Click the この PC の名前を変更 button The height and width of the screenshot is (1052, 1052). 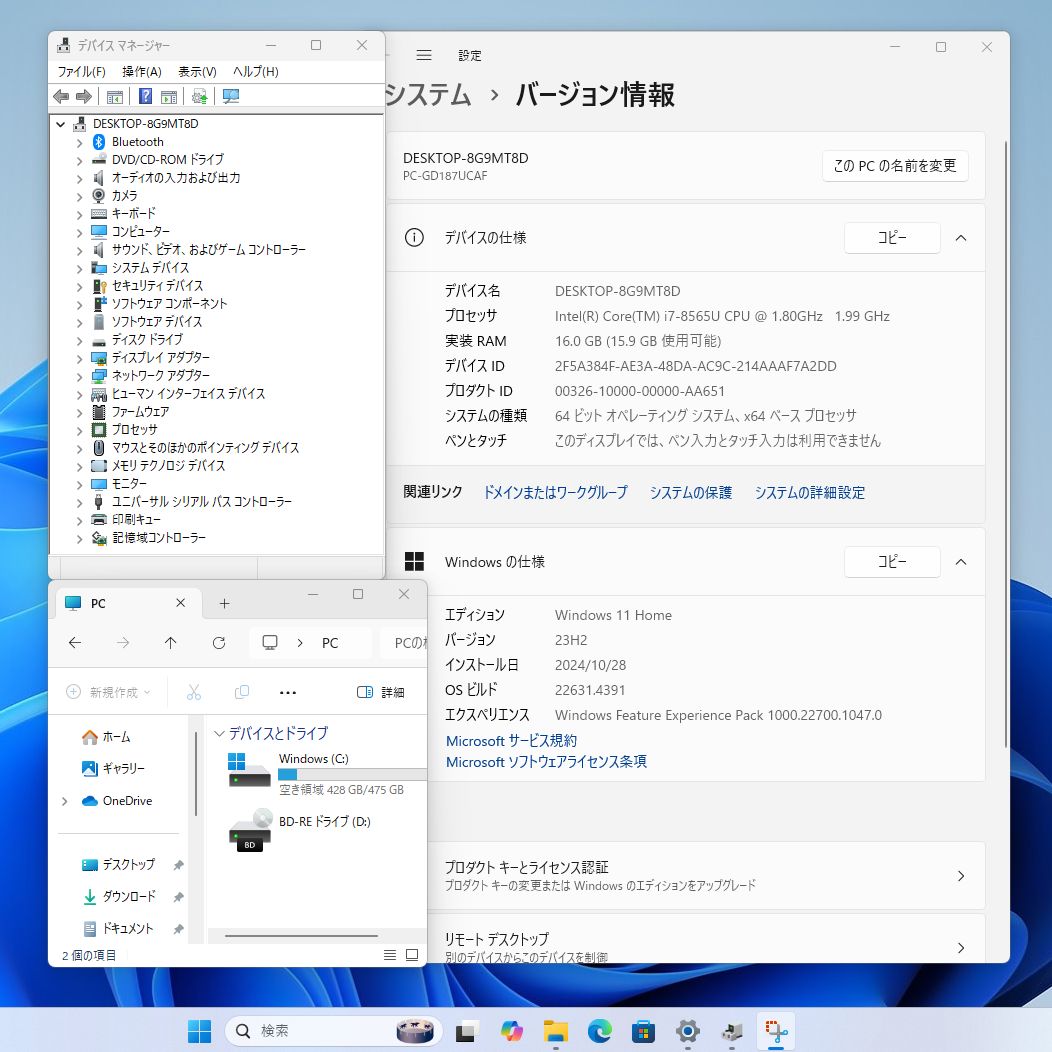[895, 166]
